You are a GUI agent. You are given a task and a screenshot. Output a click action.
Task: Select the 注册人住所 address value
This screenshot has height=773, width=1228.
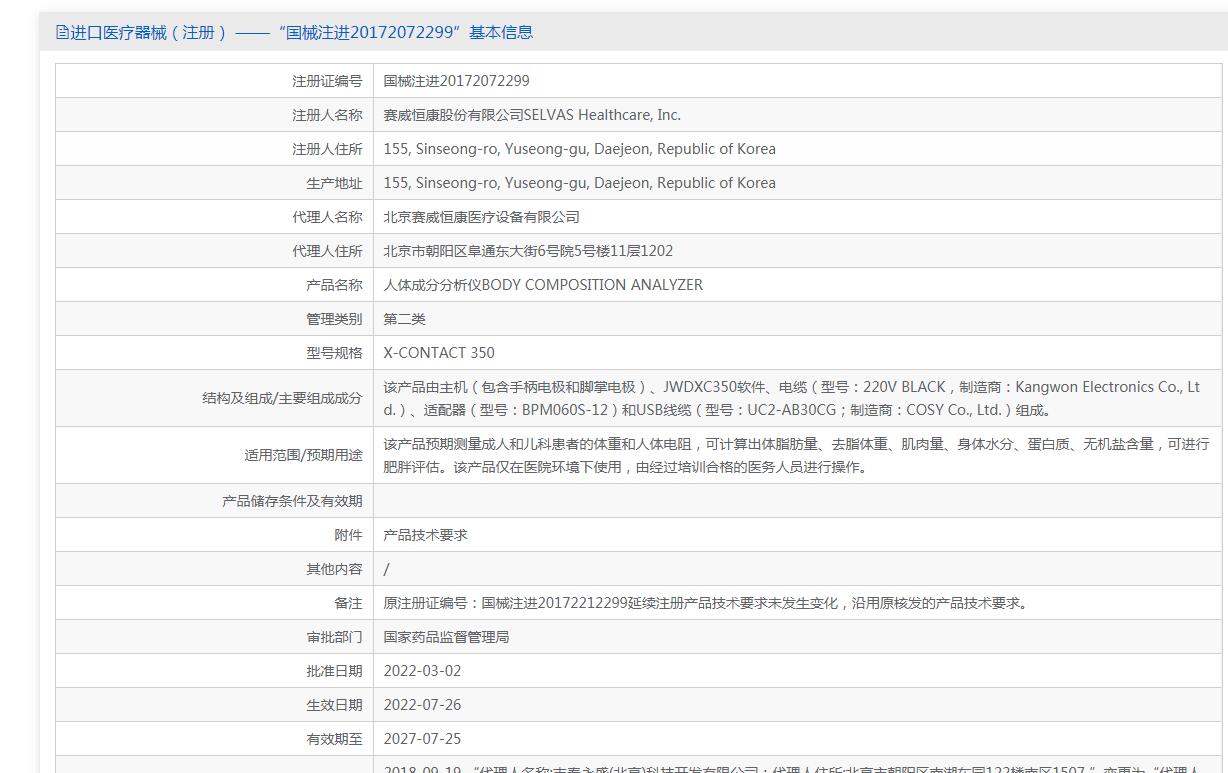580,149
